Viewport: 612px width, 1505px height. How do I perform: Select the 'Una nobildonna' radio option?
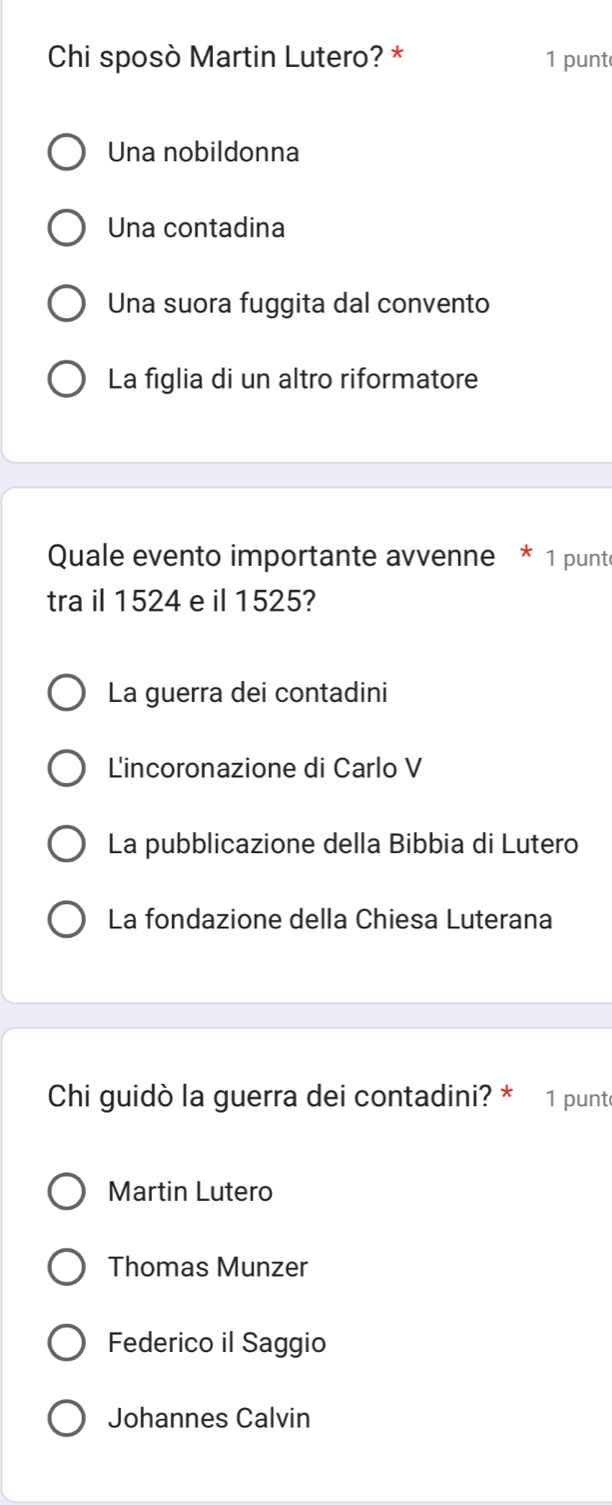tap(67, 154)
